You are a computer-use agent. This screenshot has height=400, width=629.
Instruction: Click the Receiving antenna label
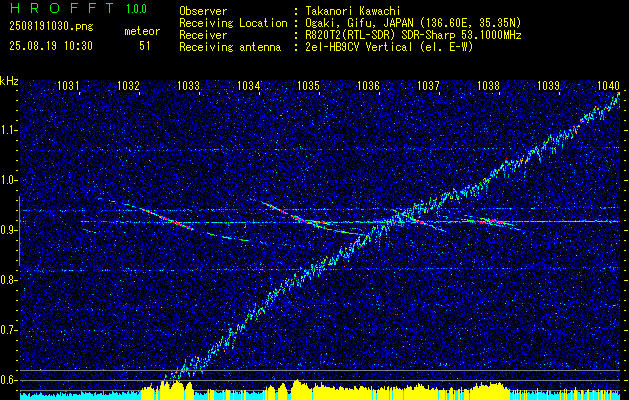pos(230,47)
